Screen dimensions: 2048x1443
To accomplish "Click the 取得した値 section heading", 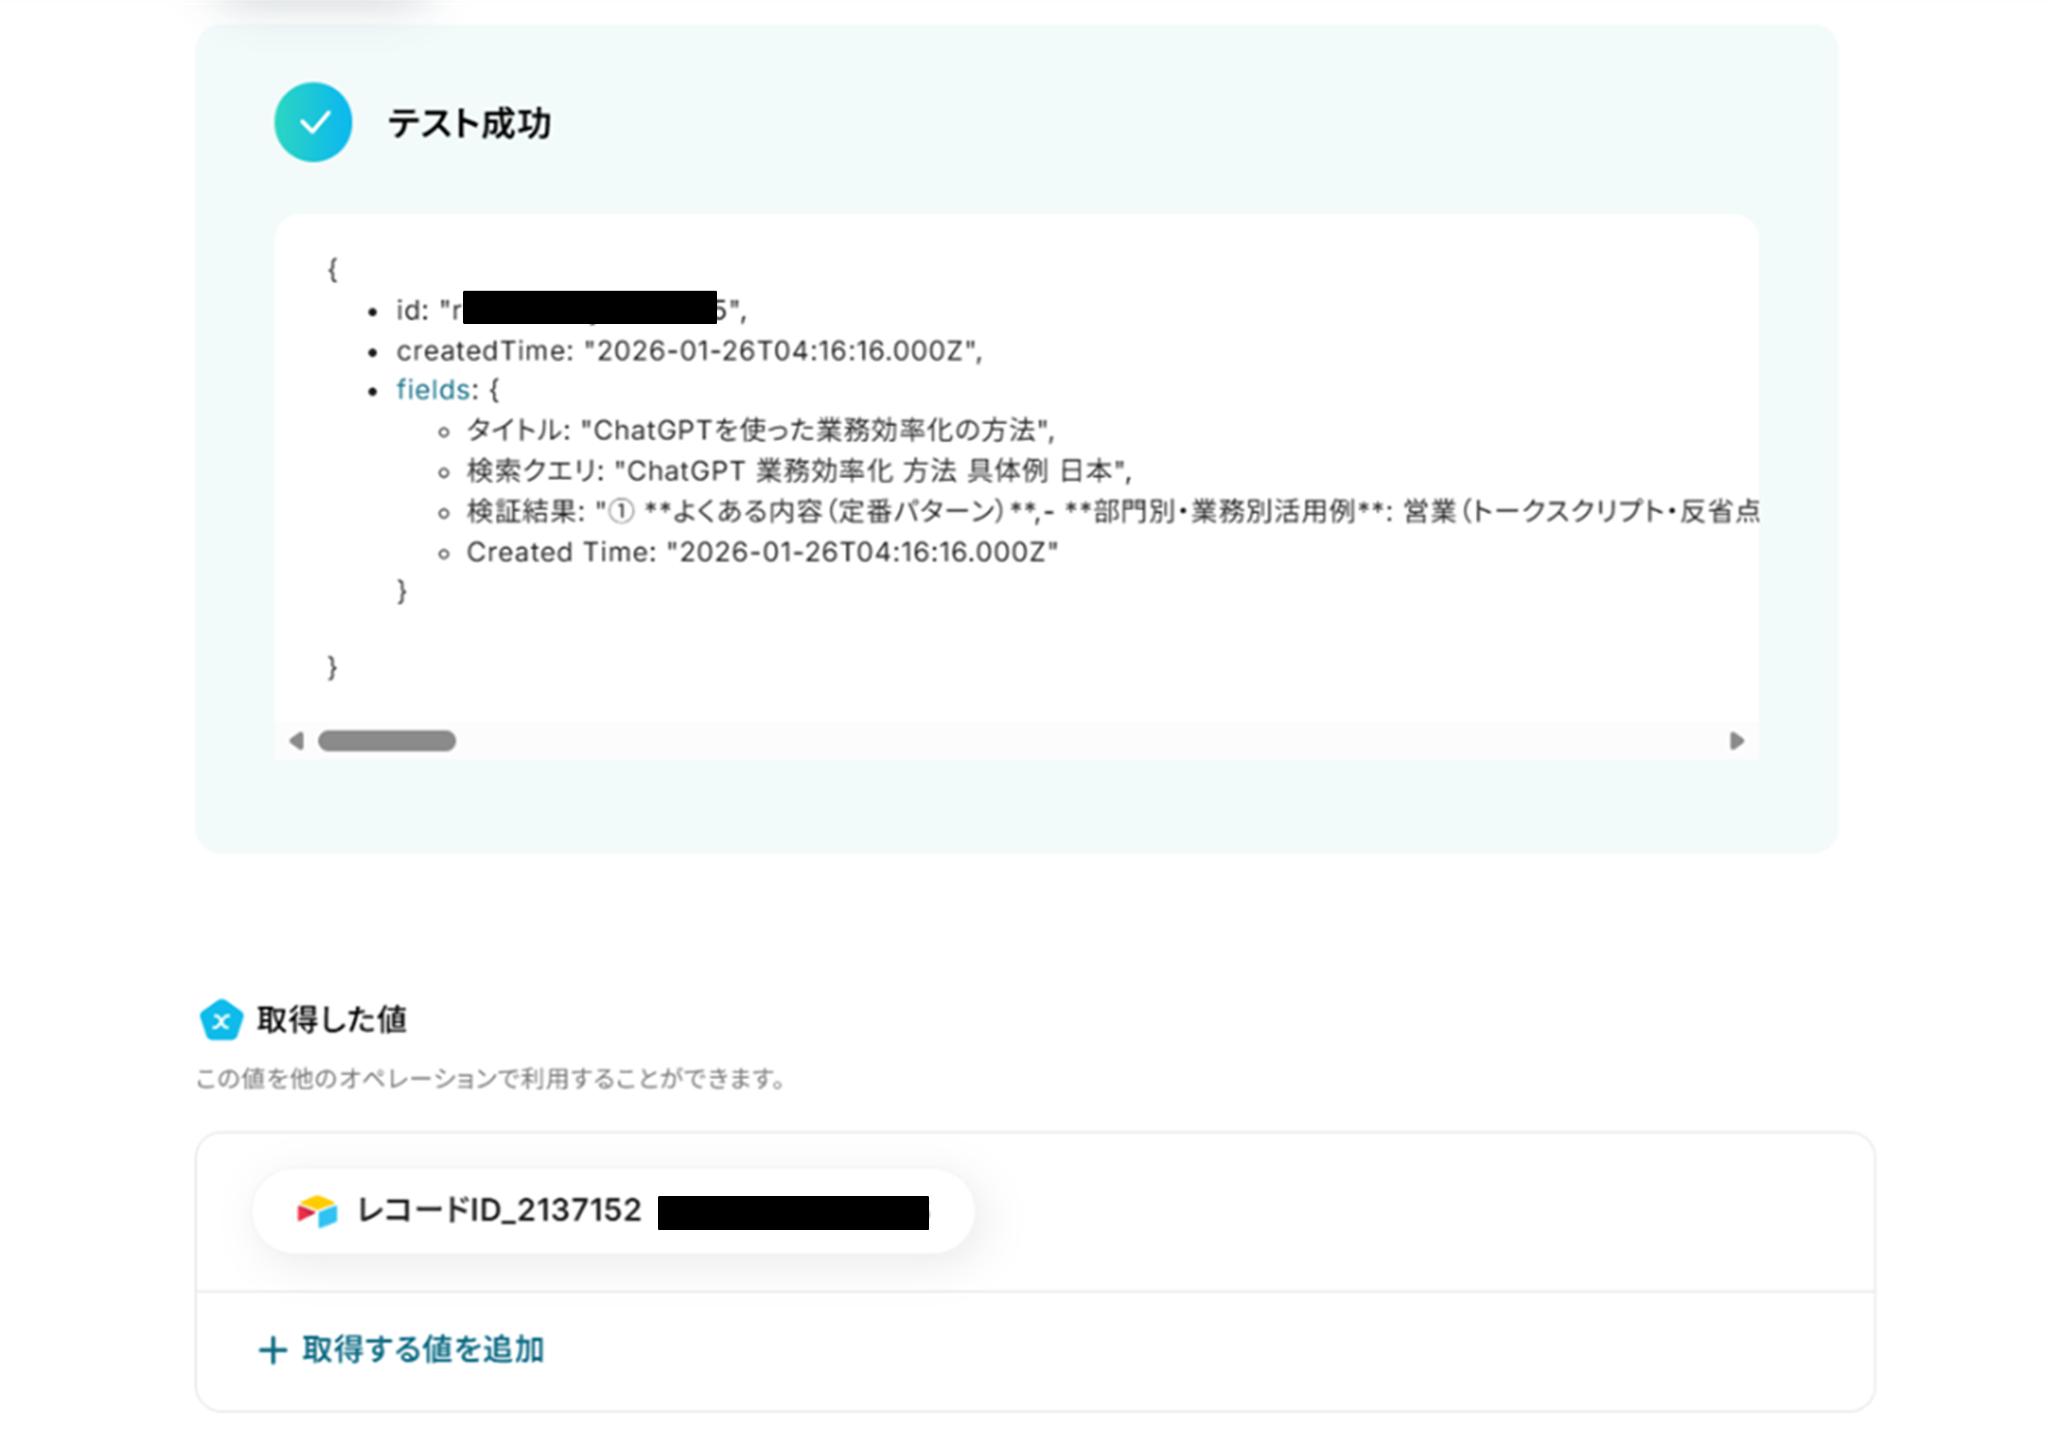I will pos(332,1020).
